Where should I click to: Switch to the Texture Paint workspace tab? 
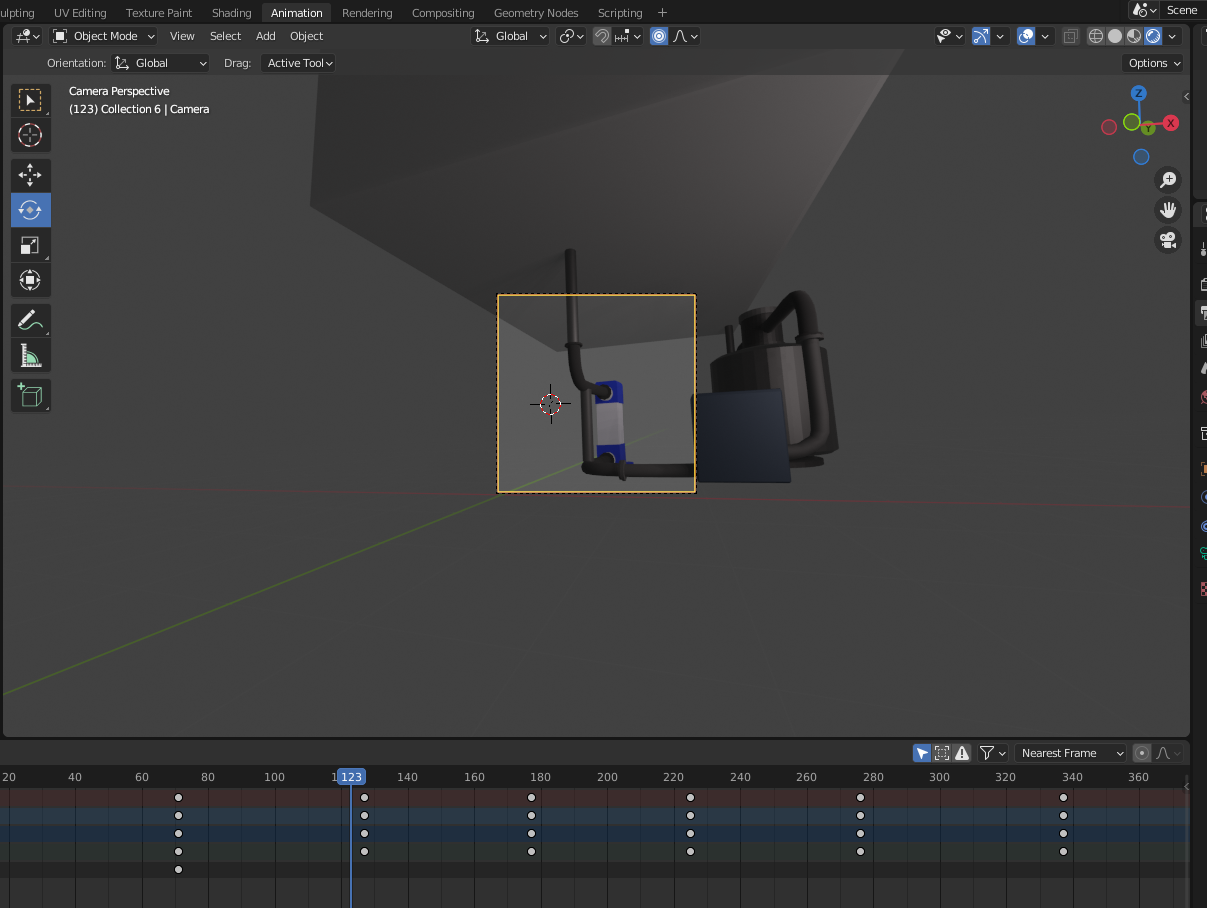[159, 13]
